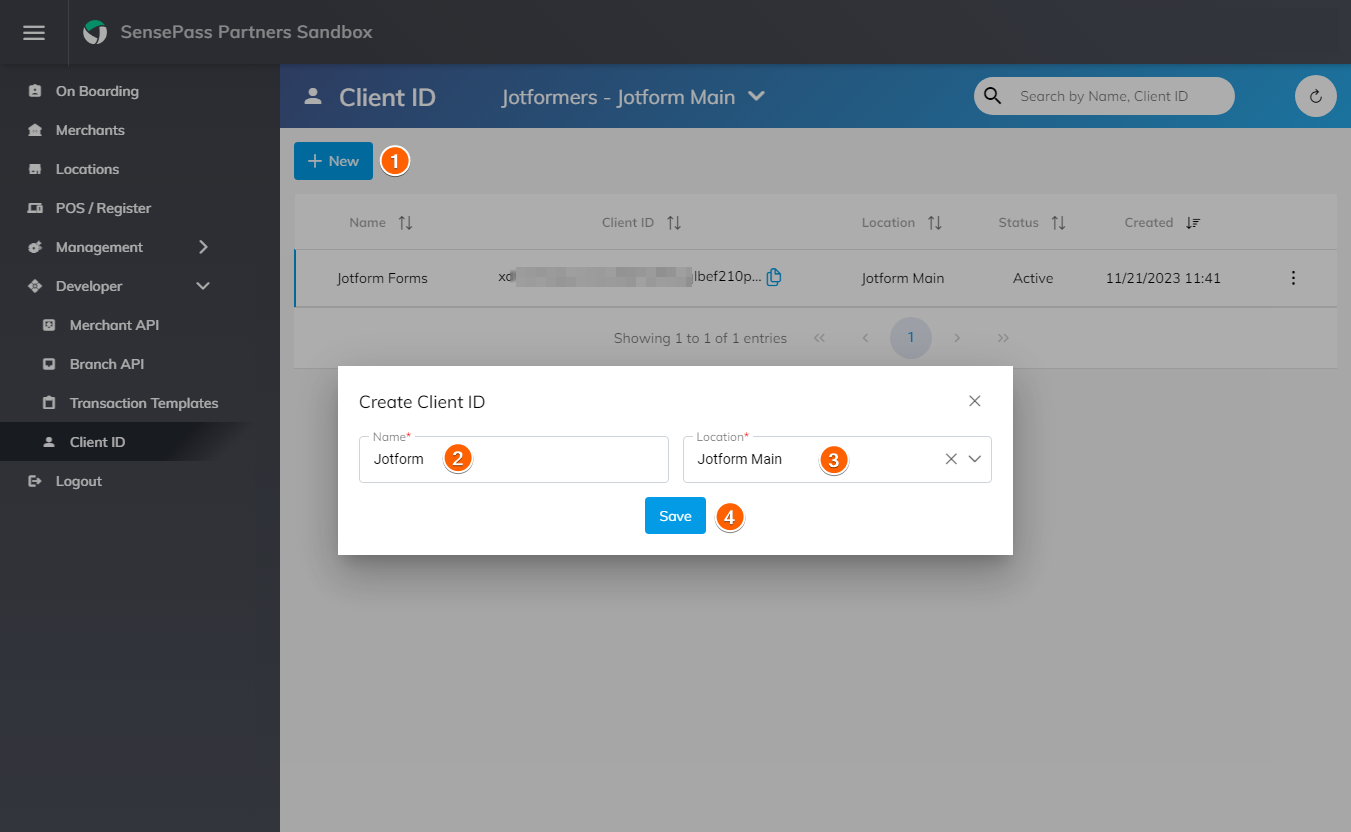Click the Jotform Forms name cell

point(382,278)
